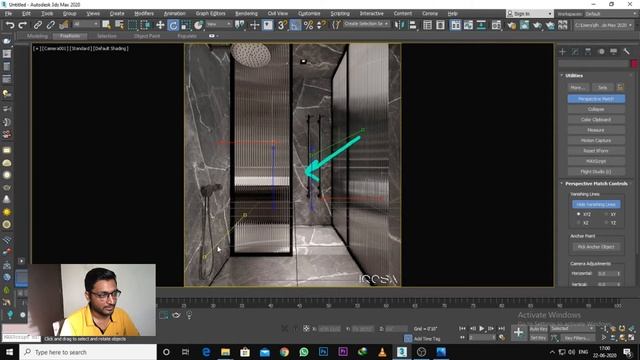Screen dimensions: 640x360
Task: Open the Rendered Frame Window icon
Action: (x=524, y=25)
